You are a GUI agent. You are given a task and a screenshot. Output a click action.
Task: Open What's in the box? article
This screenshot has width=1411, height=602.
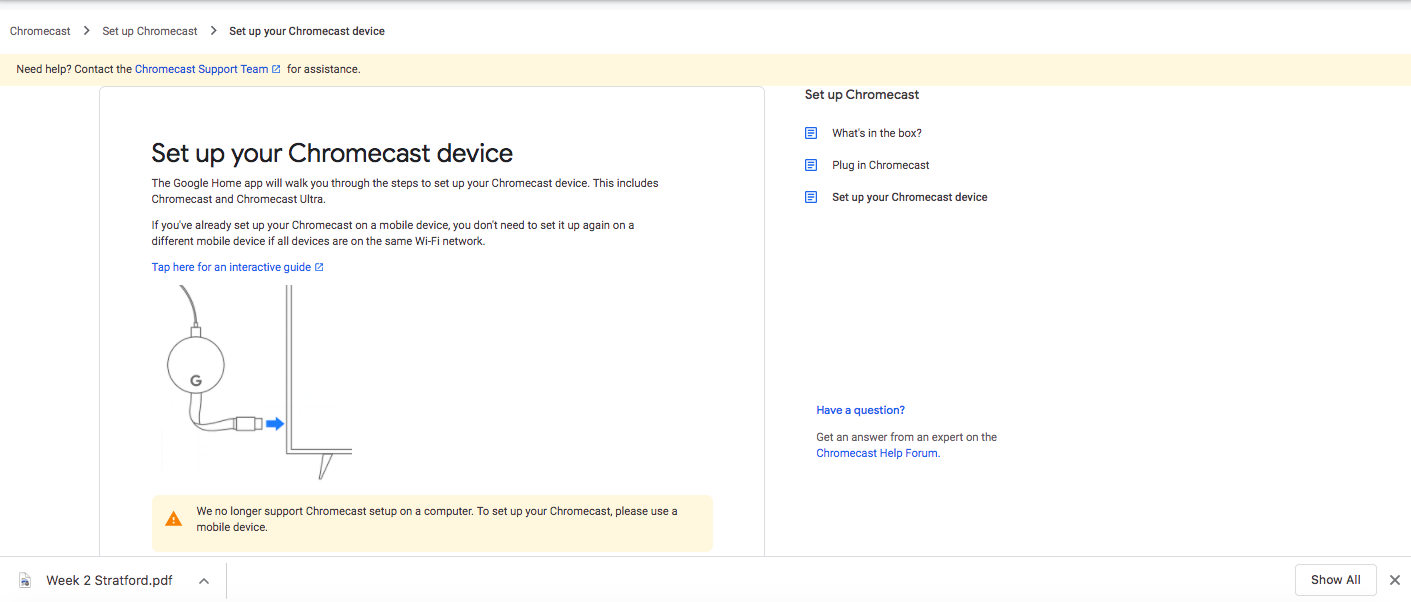[x=877, y=133]
